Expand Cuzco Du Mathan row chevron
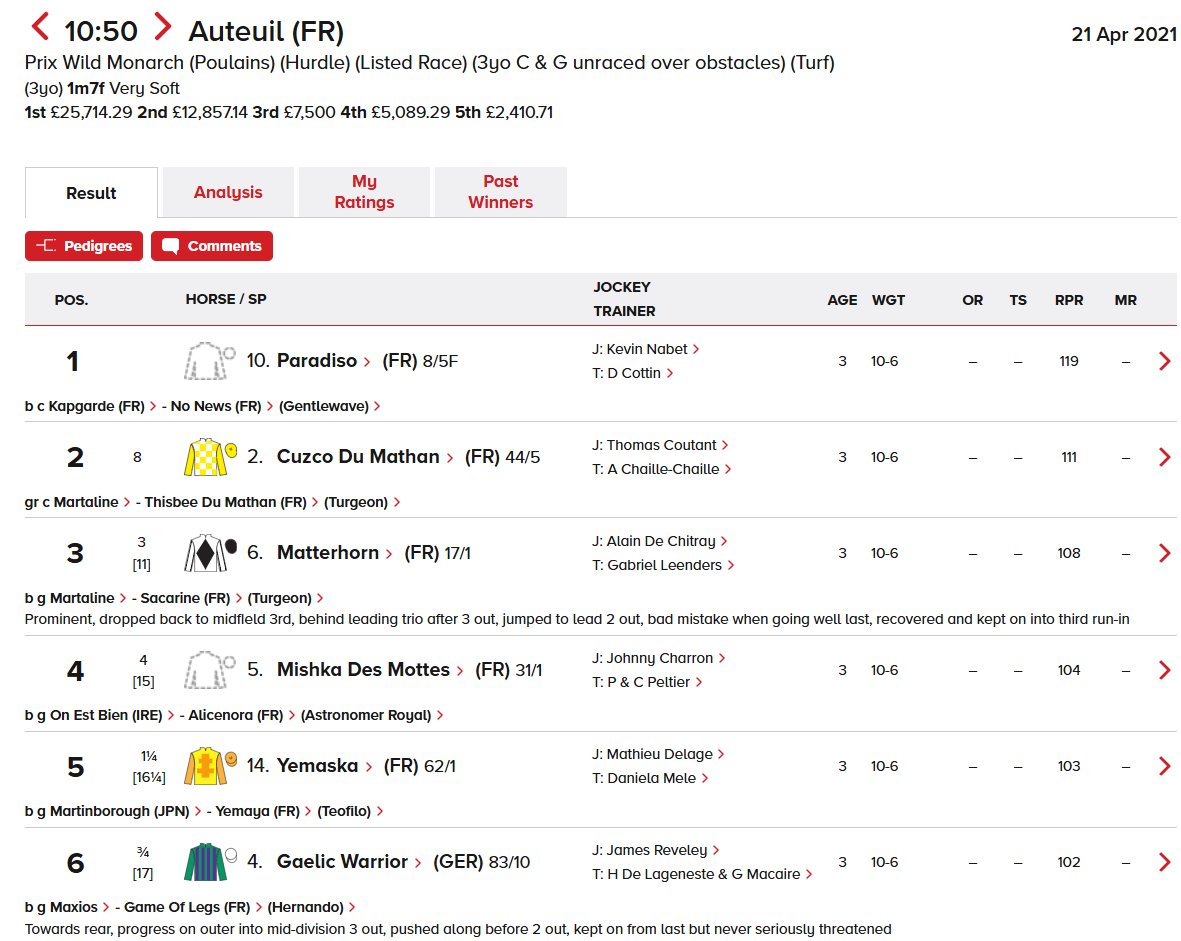Viewport: 1181px width, 941px height. pyautogui.click(x=1164, y=457)
